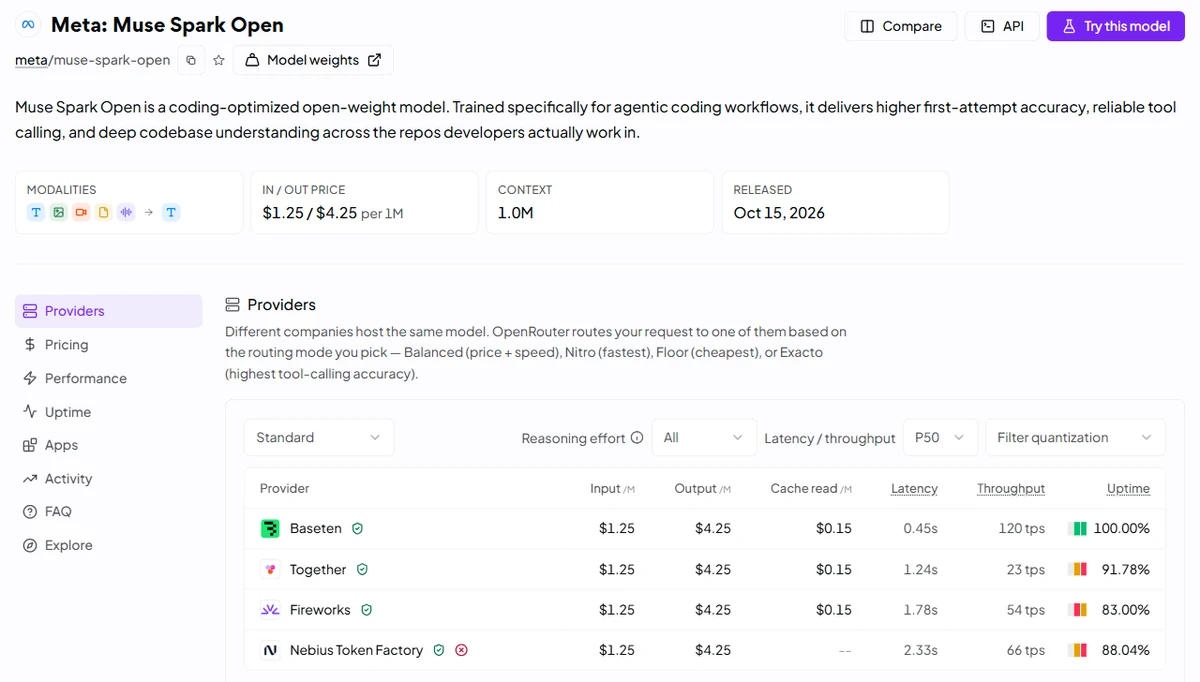
Task: Open the Reasoning effort All dropdown
Action: pos(704,437)
